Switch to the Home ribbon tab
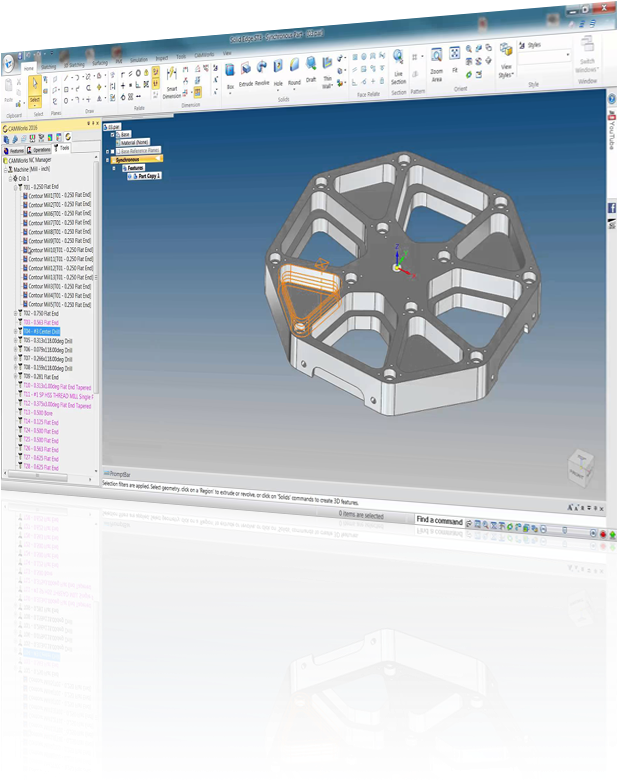Viewport: 617px width, 780px height. tap(28, 68)
